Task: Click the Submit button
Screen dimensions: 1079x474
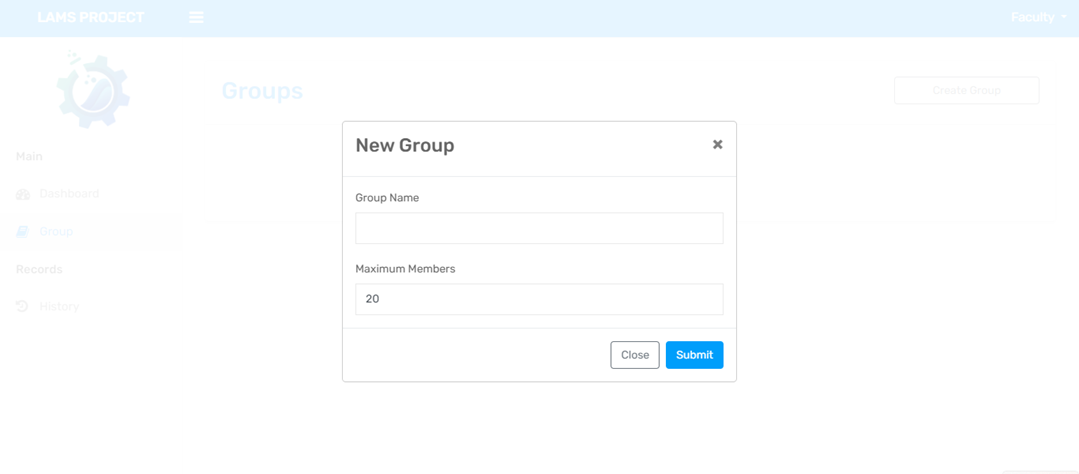Action: (694, 355)
